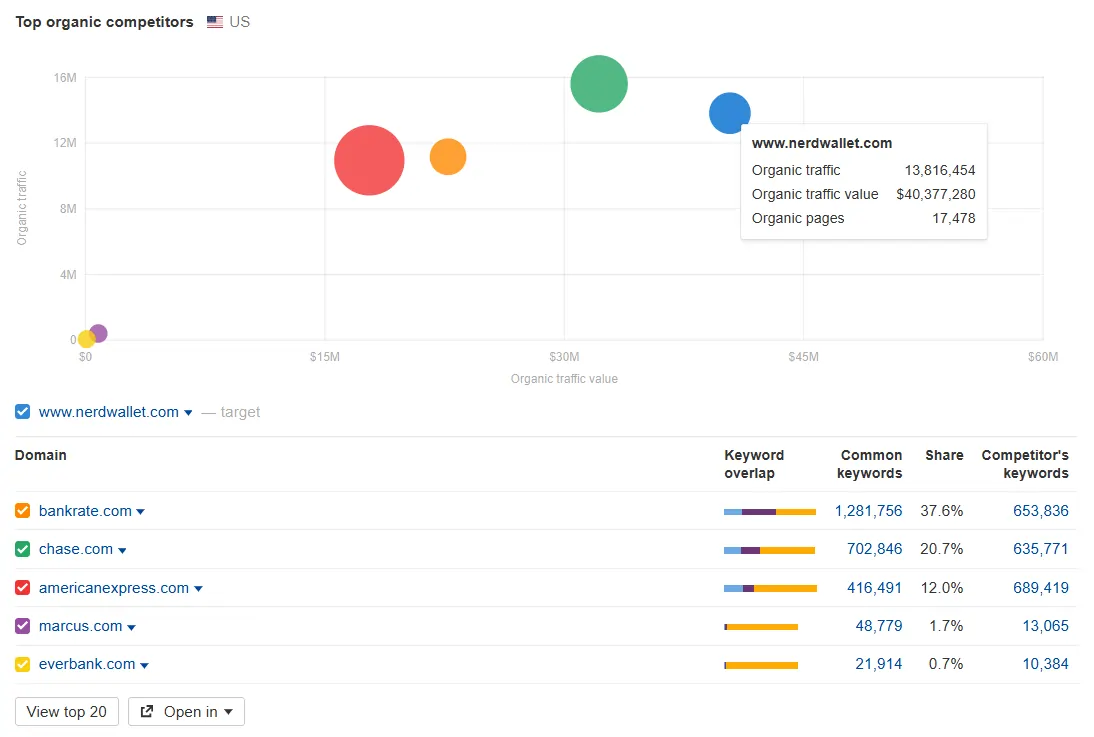Click marcus.com share value 1.7%
Image resolution: width=1094 pixels, height=737 pixels.
[946, 626]
